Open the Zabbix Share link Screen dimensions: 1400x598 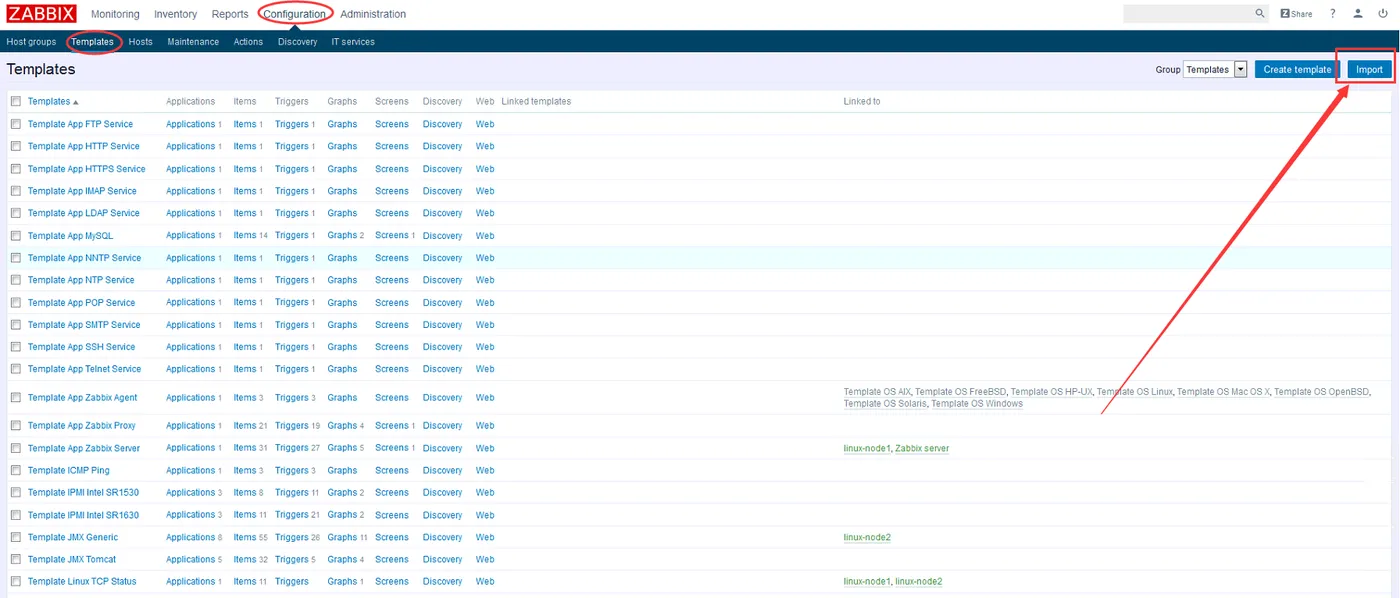coord(1296,14)
